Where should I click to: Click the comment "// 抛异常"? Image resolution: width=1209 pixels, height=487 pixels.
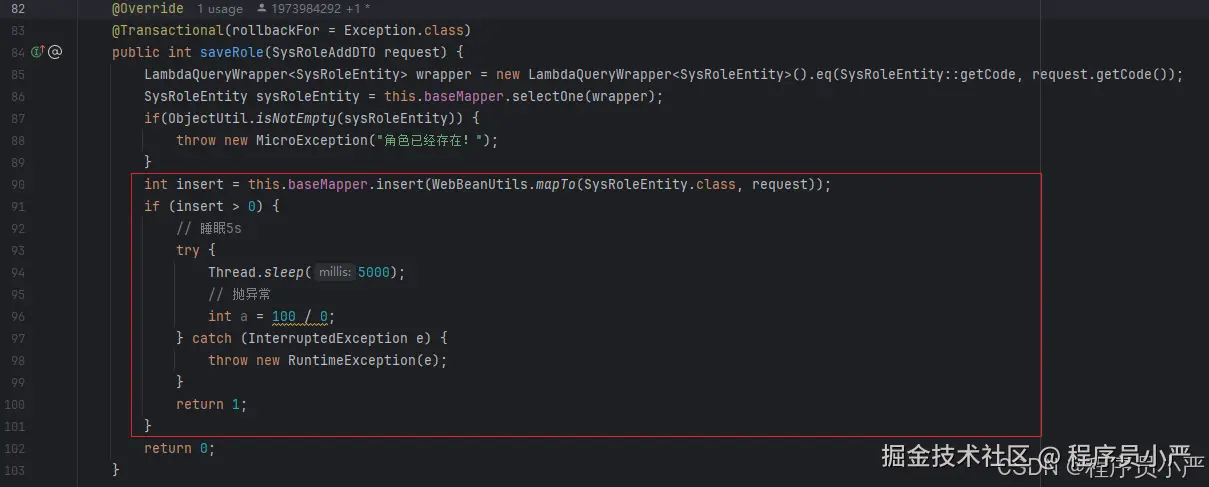(x=239, y=294)
